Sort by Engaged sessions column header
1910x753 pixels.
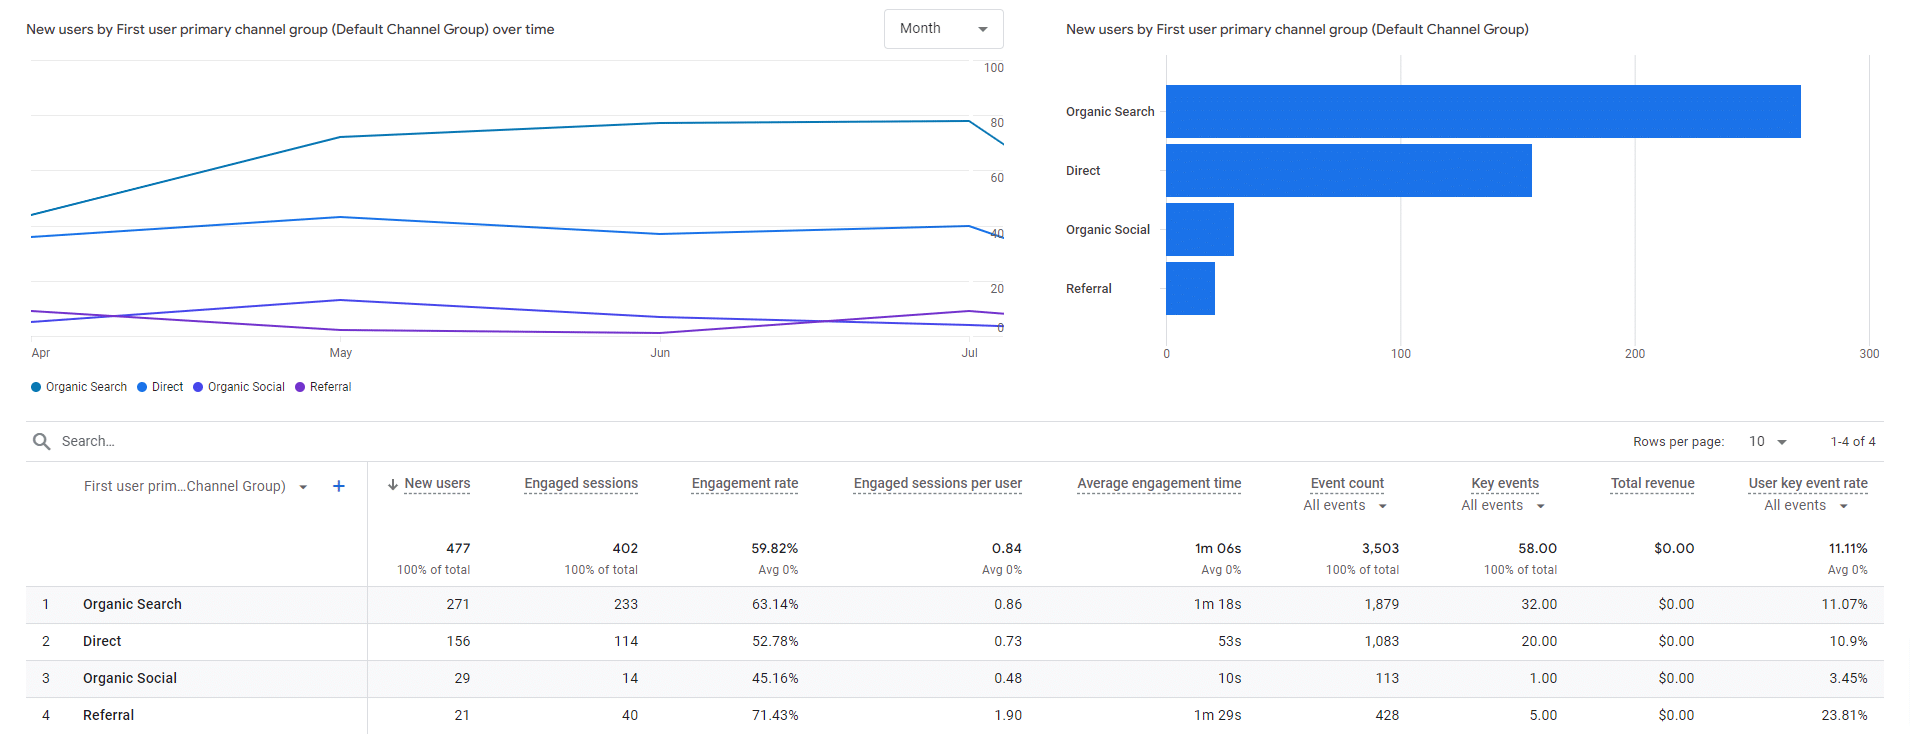[x=581, y=484]
